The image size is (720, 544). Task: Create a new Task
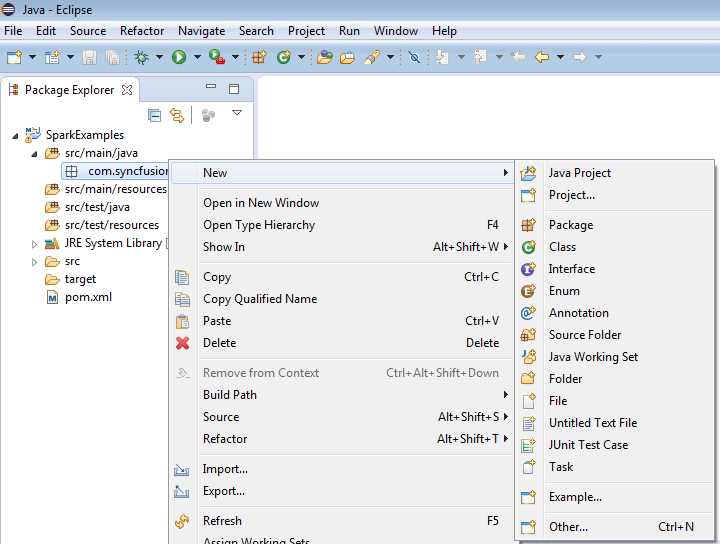click(615, 467)
